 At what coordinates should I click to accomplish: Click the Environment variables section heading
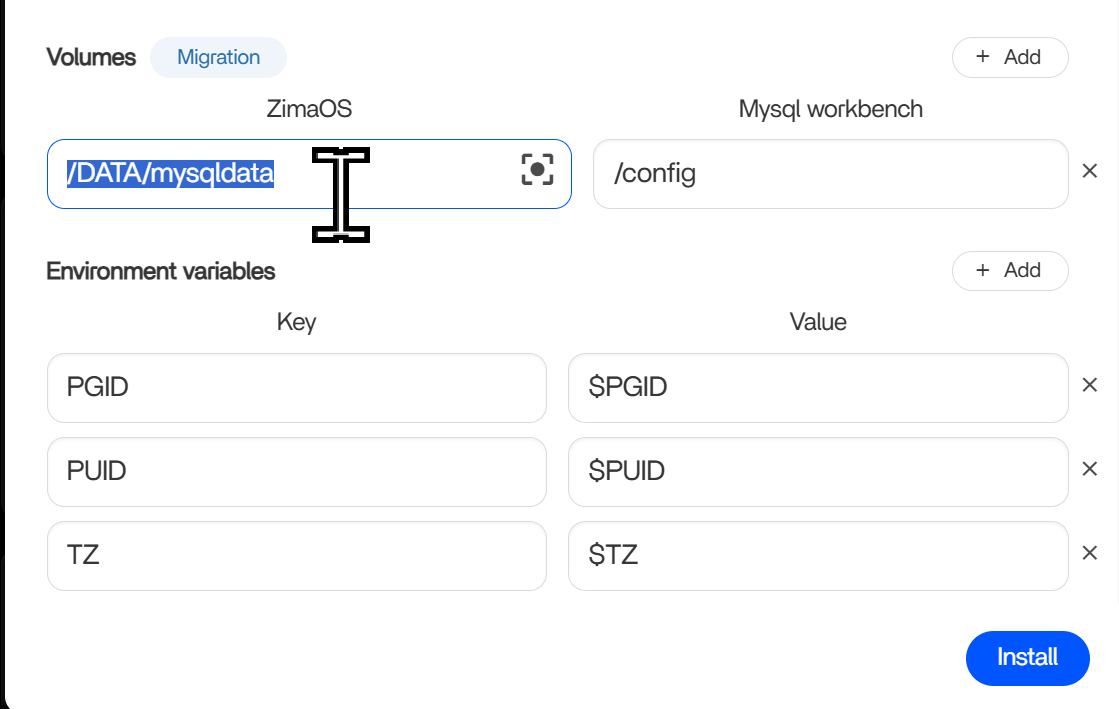(x=160, y=270)
